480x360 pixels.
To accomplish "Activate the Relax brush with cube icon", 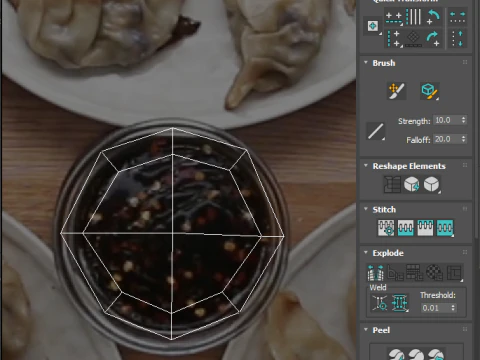I will click(x=430, y=91).
